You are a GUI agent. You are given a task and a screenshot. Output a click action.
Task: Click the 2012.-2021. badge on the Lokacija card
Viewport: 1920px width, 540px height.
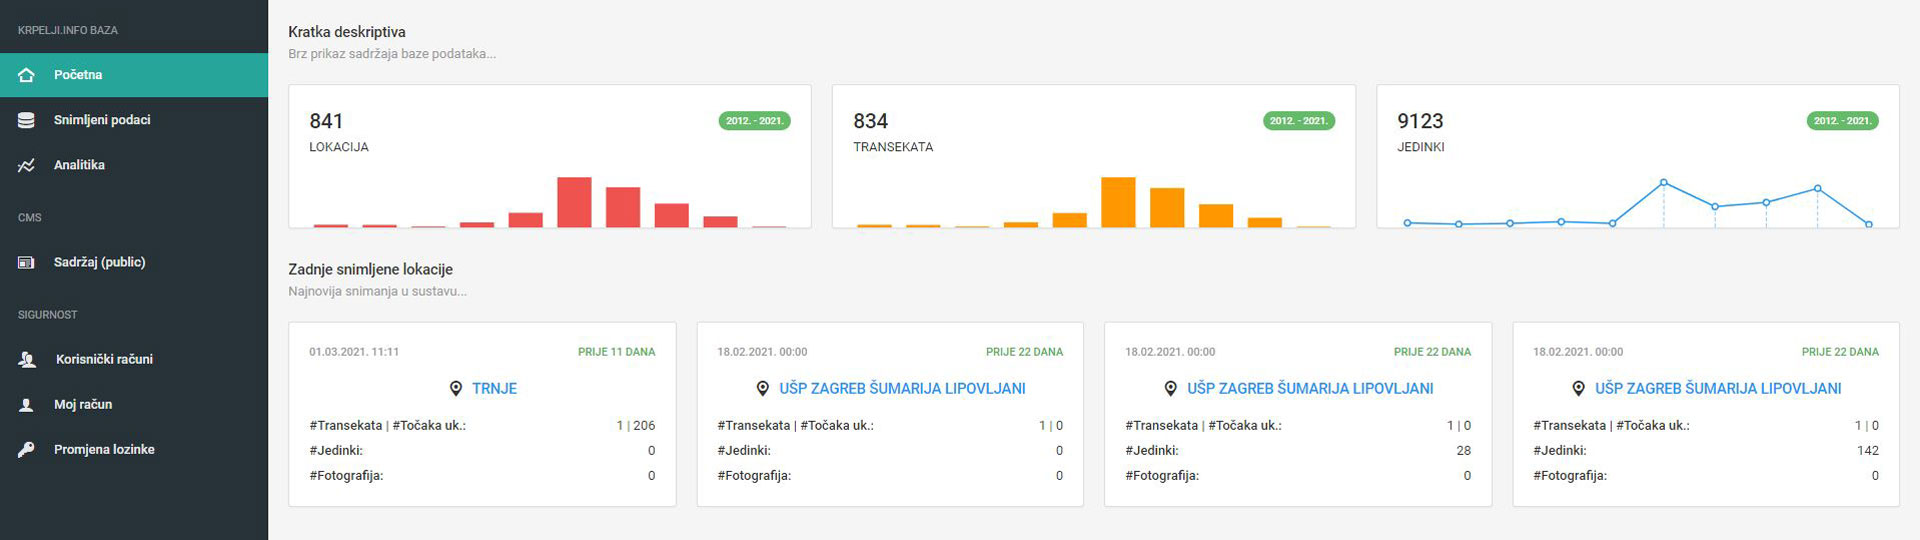(x=755, y=121)
